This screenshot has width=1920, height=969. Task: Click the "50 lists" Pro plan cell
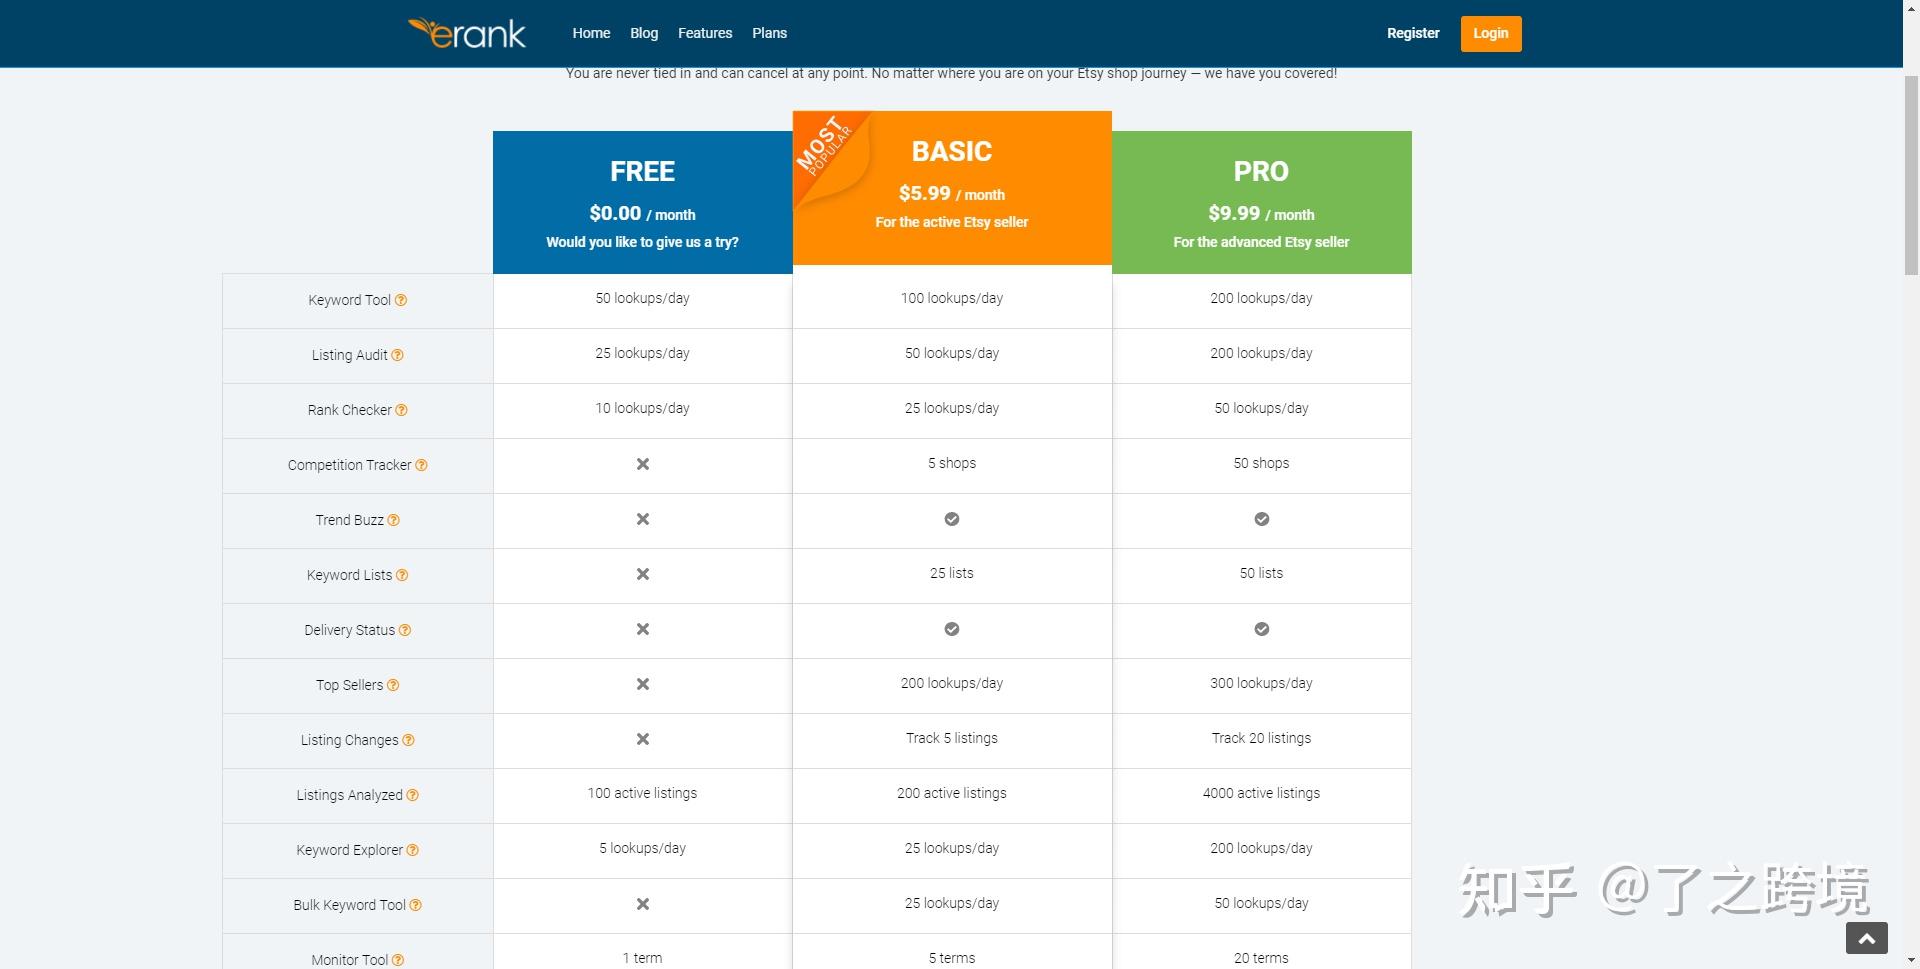click(1262, 574)
